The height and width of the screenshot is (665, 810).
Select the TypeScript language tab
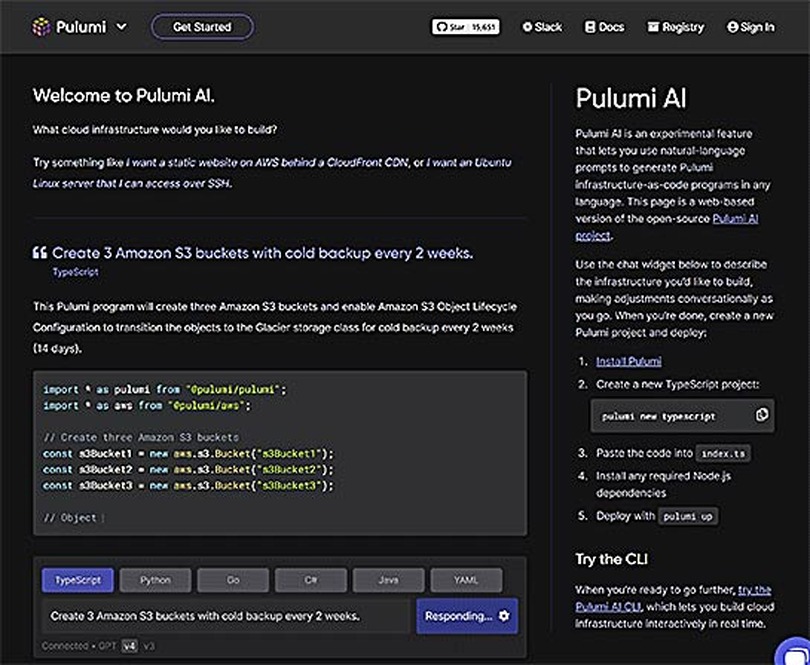pyautogui.click(x=77, y=580)
